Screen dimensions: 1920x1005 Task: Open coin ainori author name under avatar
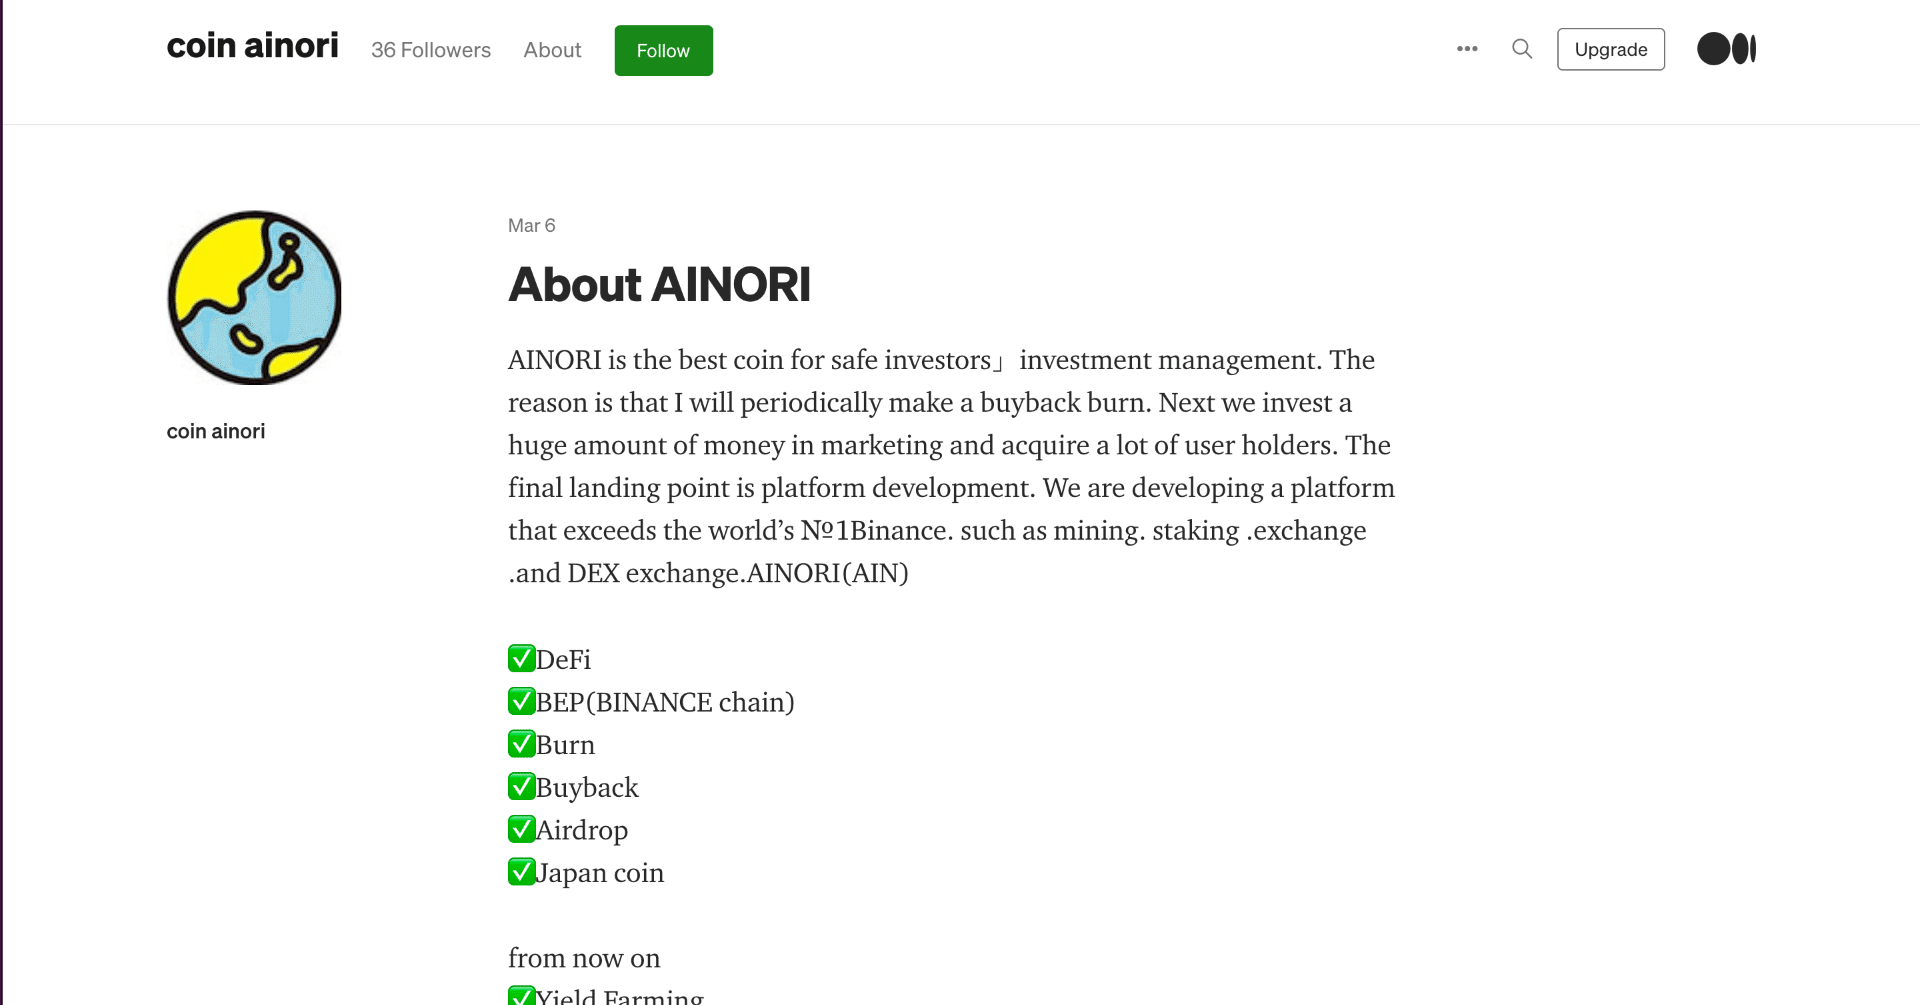(x=216, y=431)
